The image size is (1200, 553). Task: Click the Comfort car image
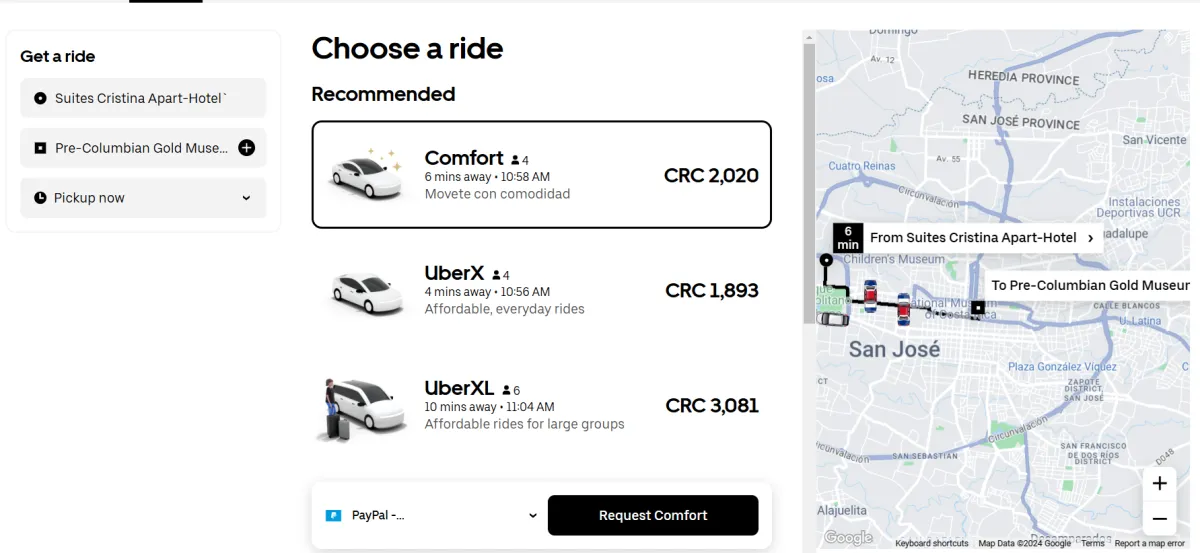tap(366, 174)
